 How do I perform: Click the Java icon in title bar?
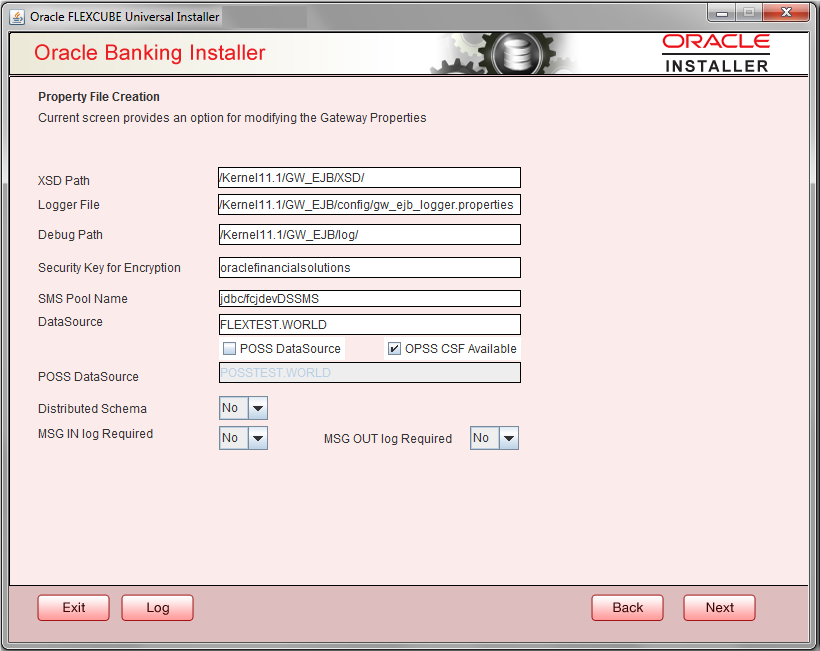tap(17, 17)
